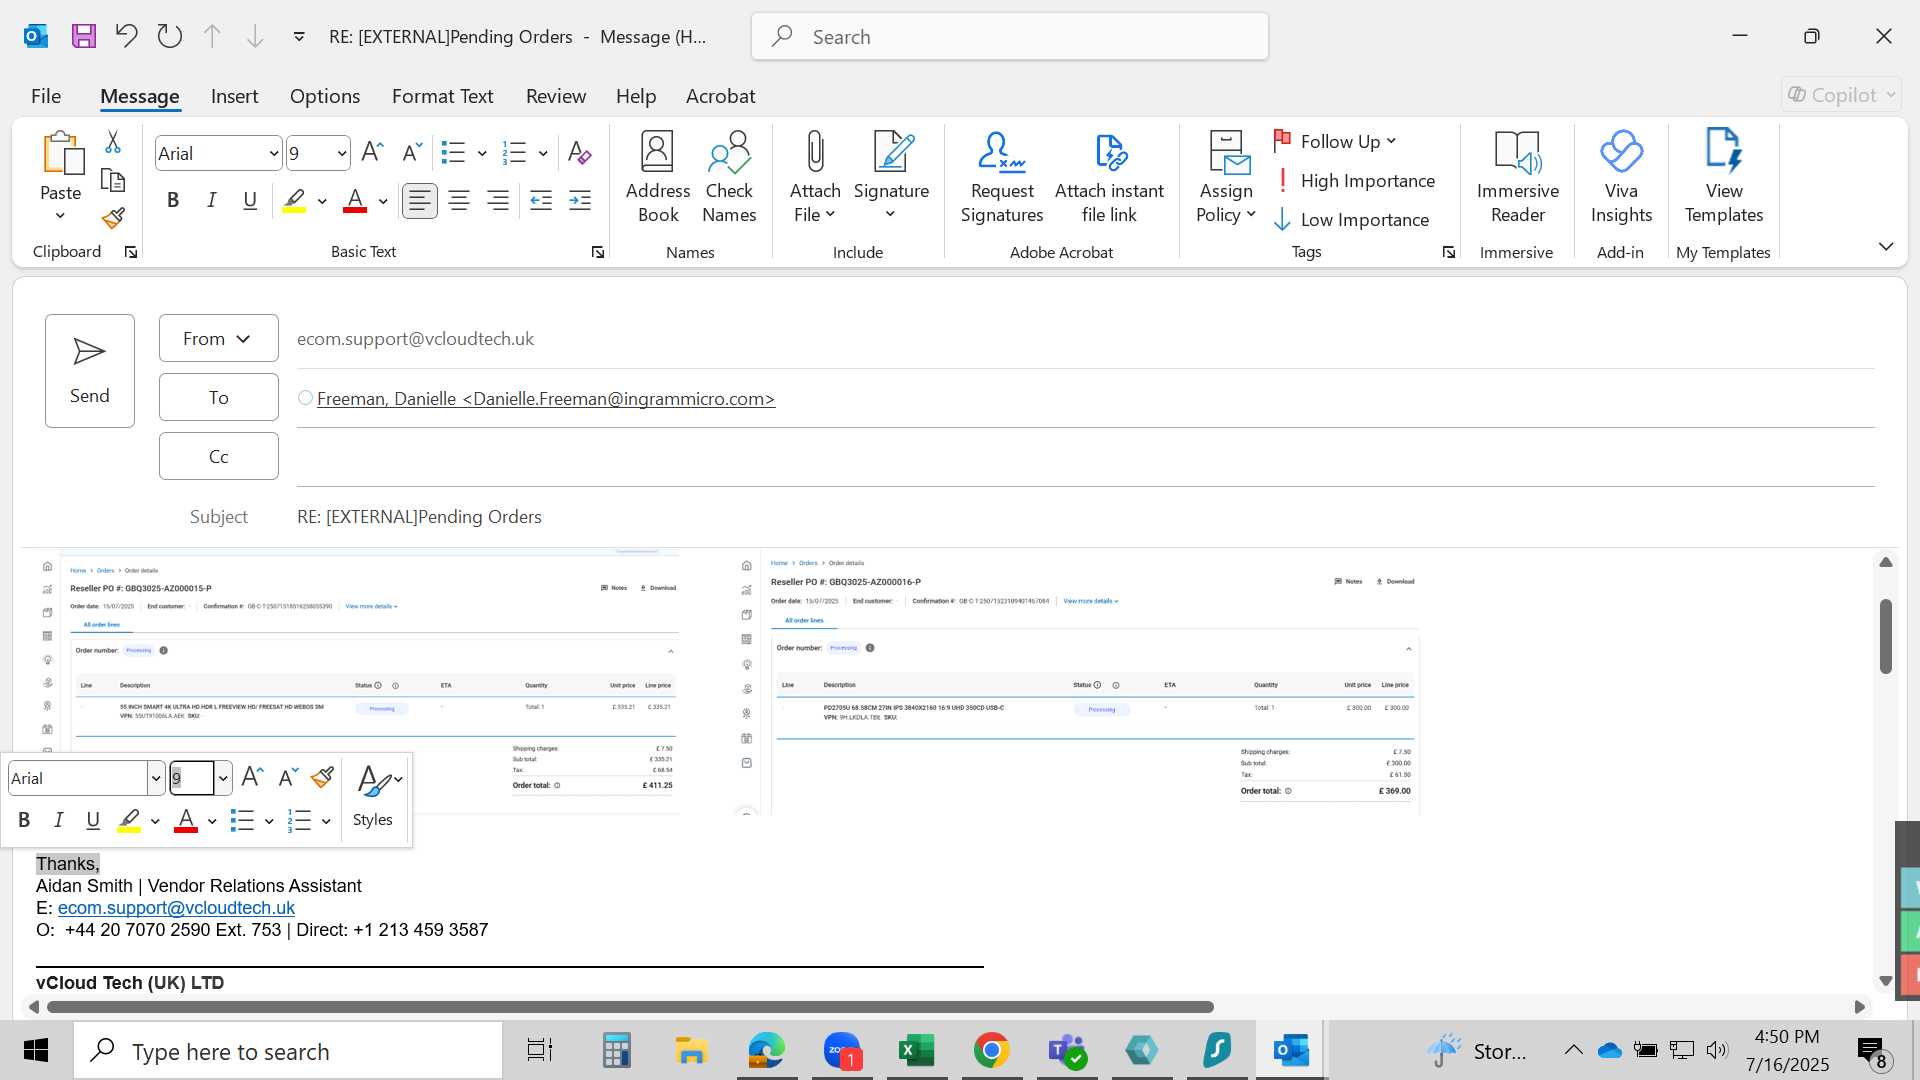Open the Immersive Reader
Screen dimensions: 1920x1080
[1518, 177]
